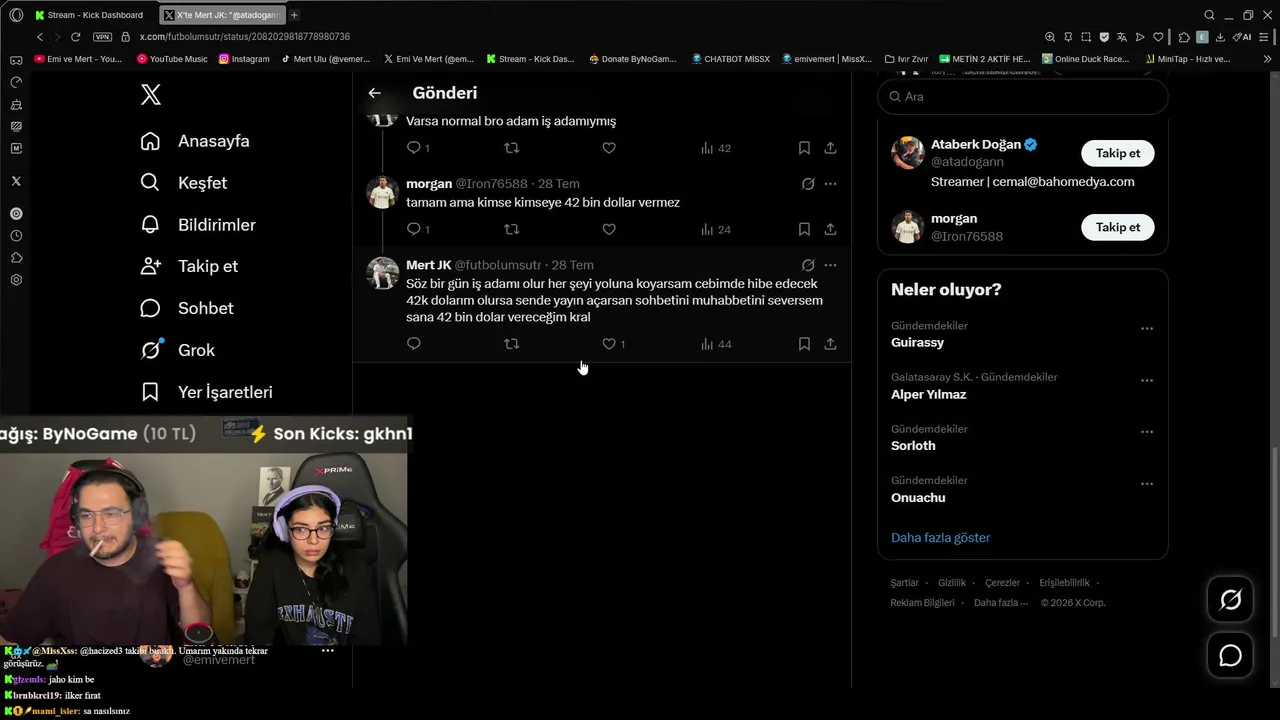The image size is (1280, 720).
Task: Open the browser downloads icon
Action: pyautogui.click(x=1220, y=37)
